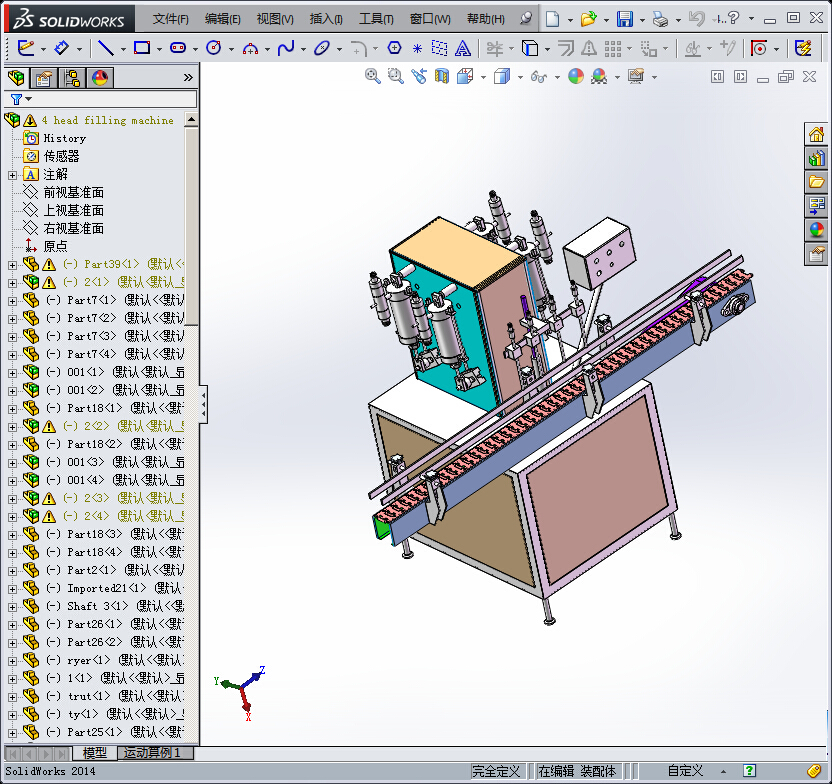Open Appearances task pane ball icon
This screenshot has height=784, width=832.
816,230
